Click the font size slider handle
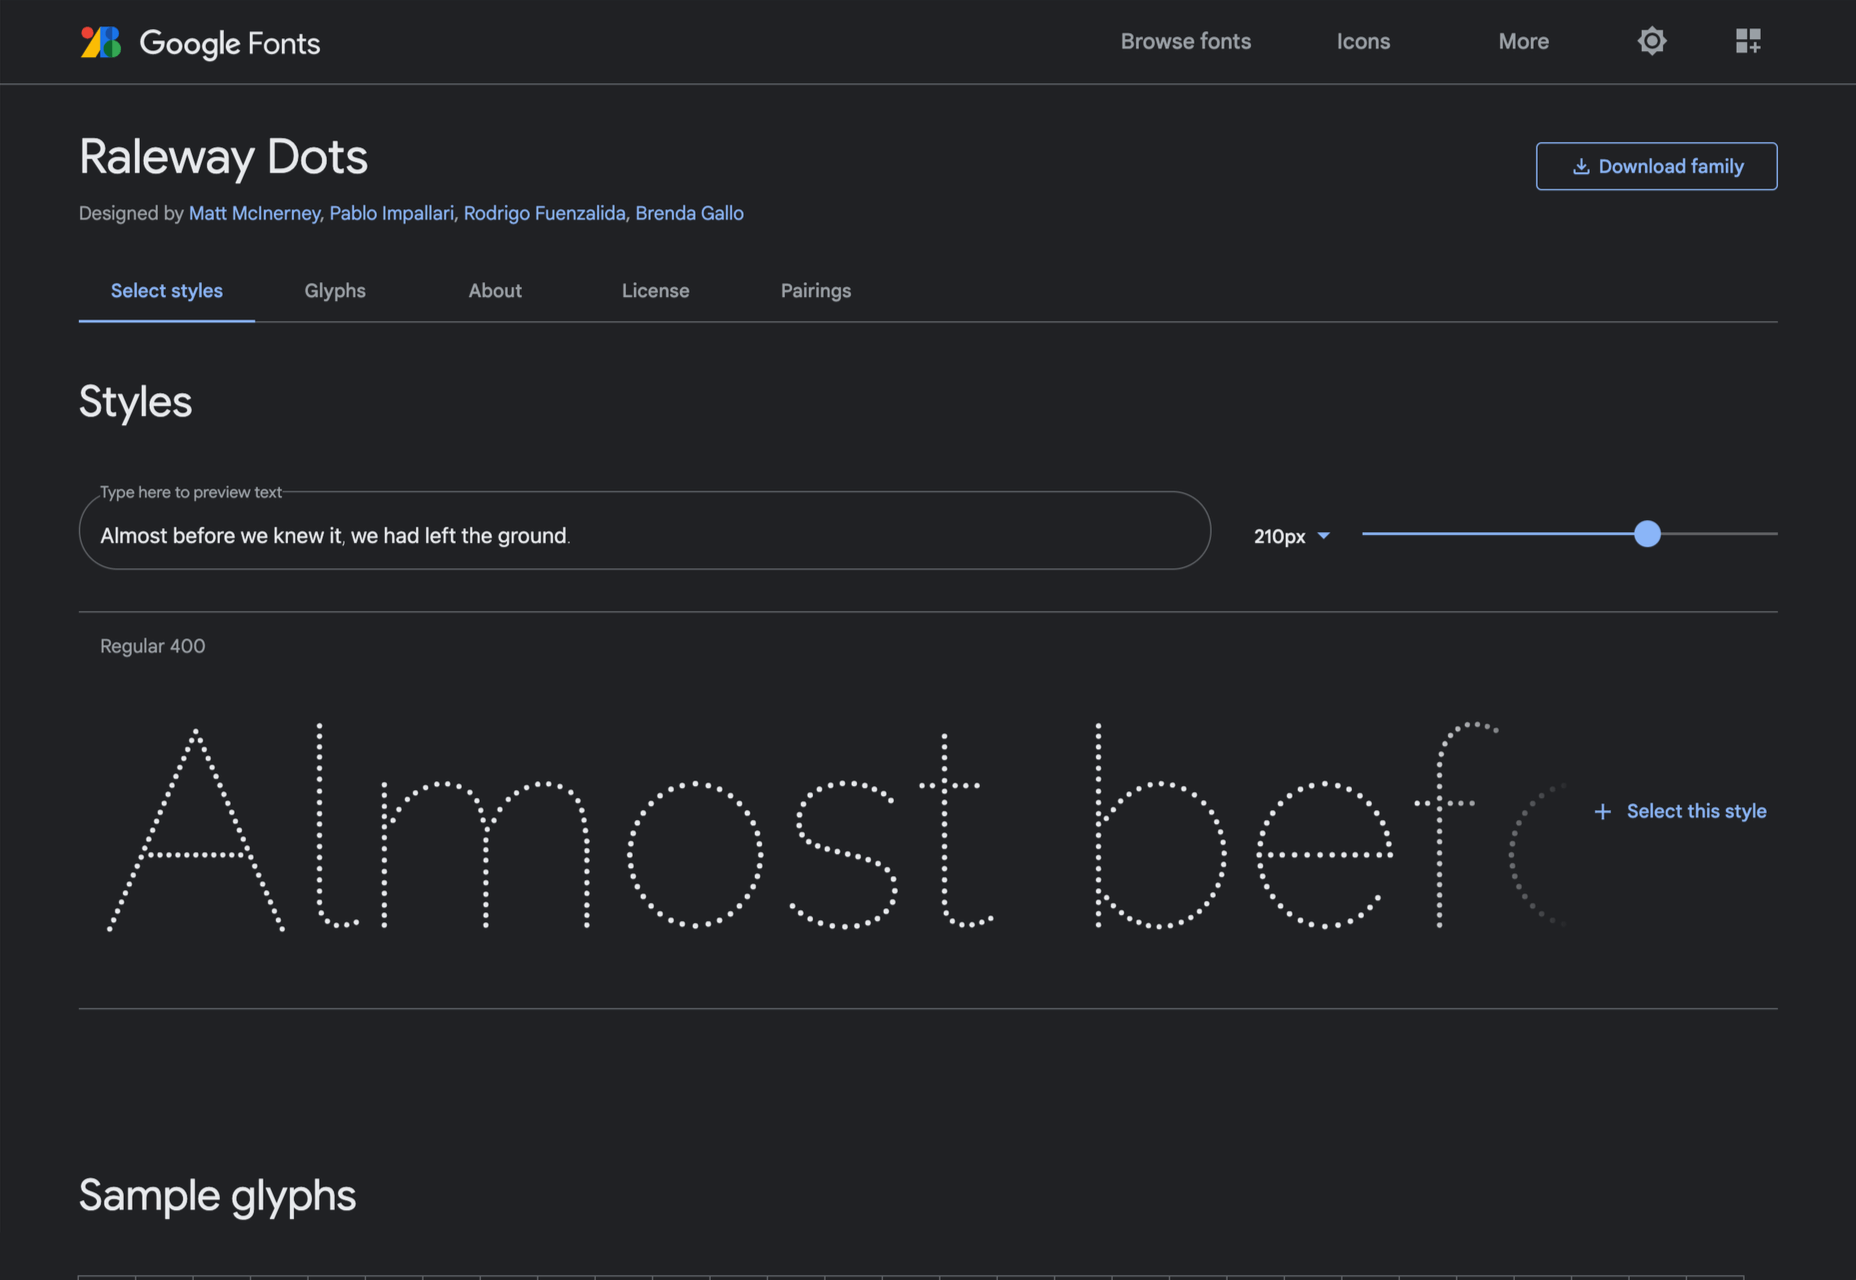Viewport: 1856px width, 1280px height. point(1646,534)
